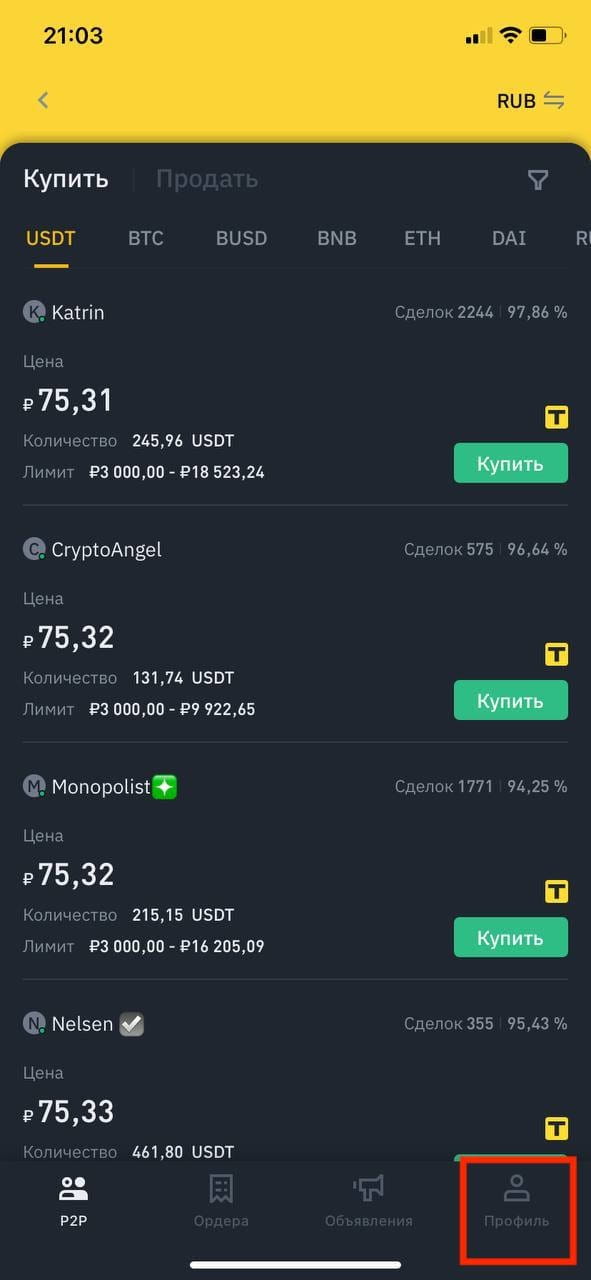The height and width of the screenshot is (1280, 591).
Task: Switch to the ETH tab
Action: point(422,239)
